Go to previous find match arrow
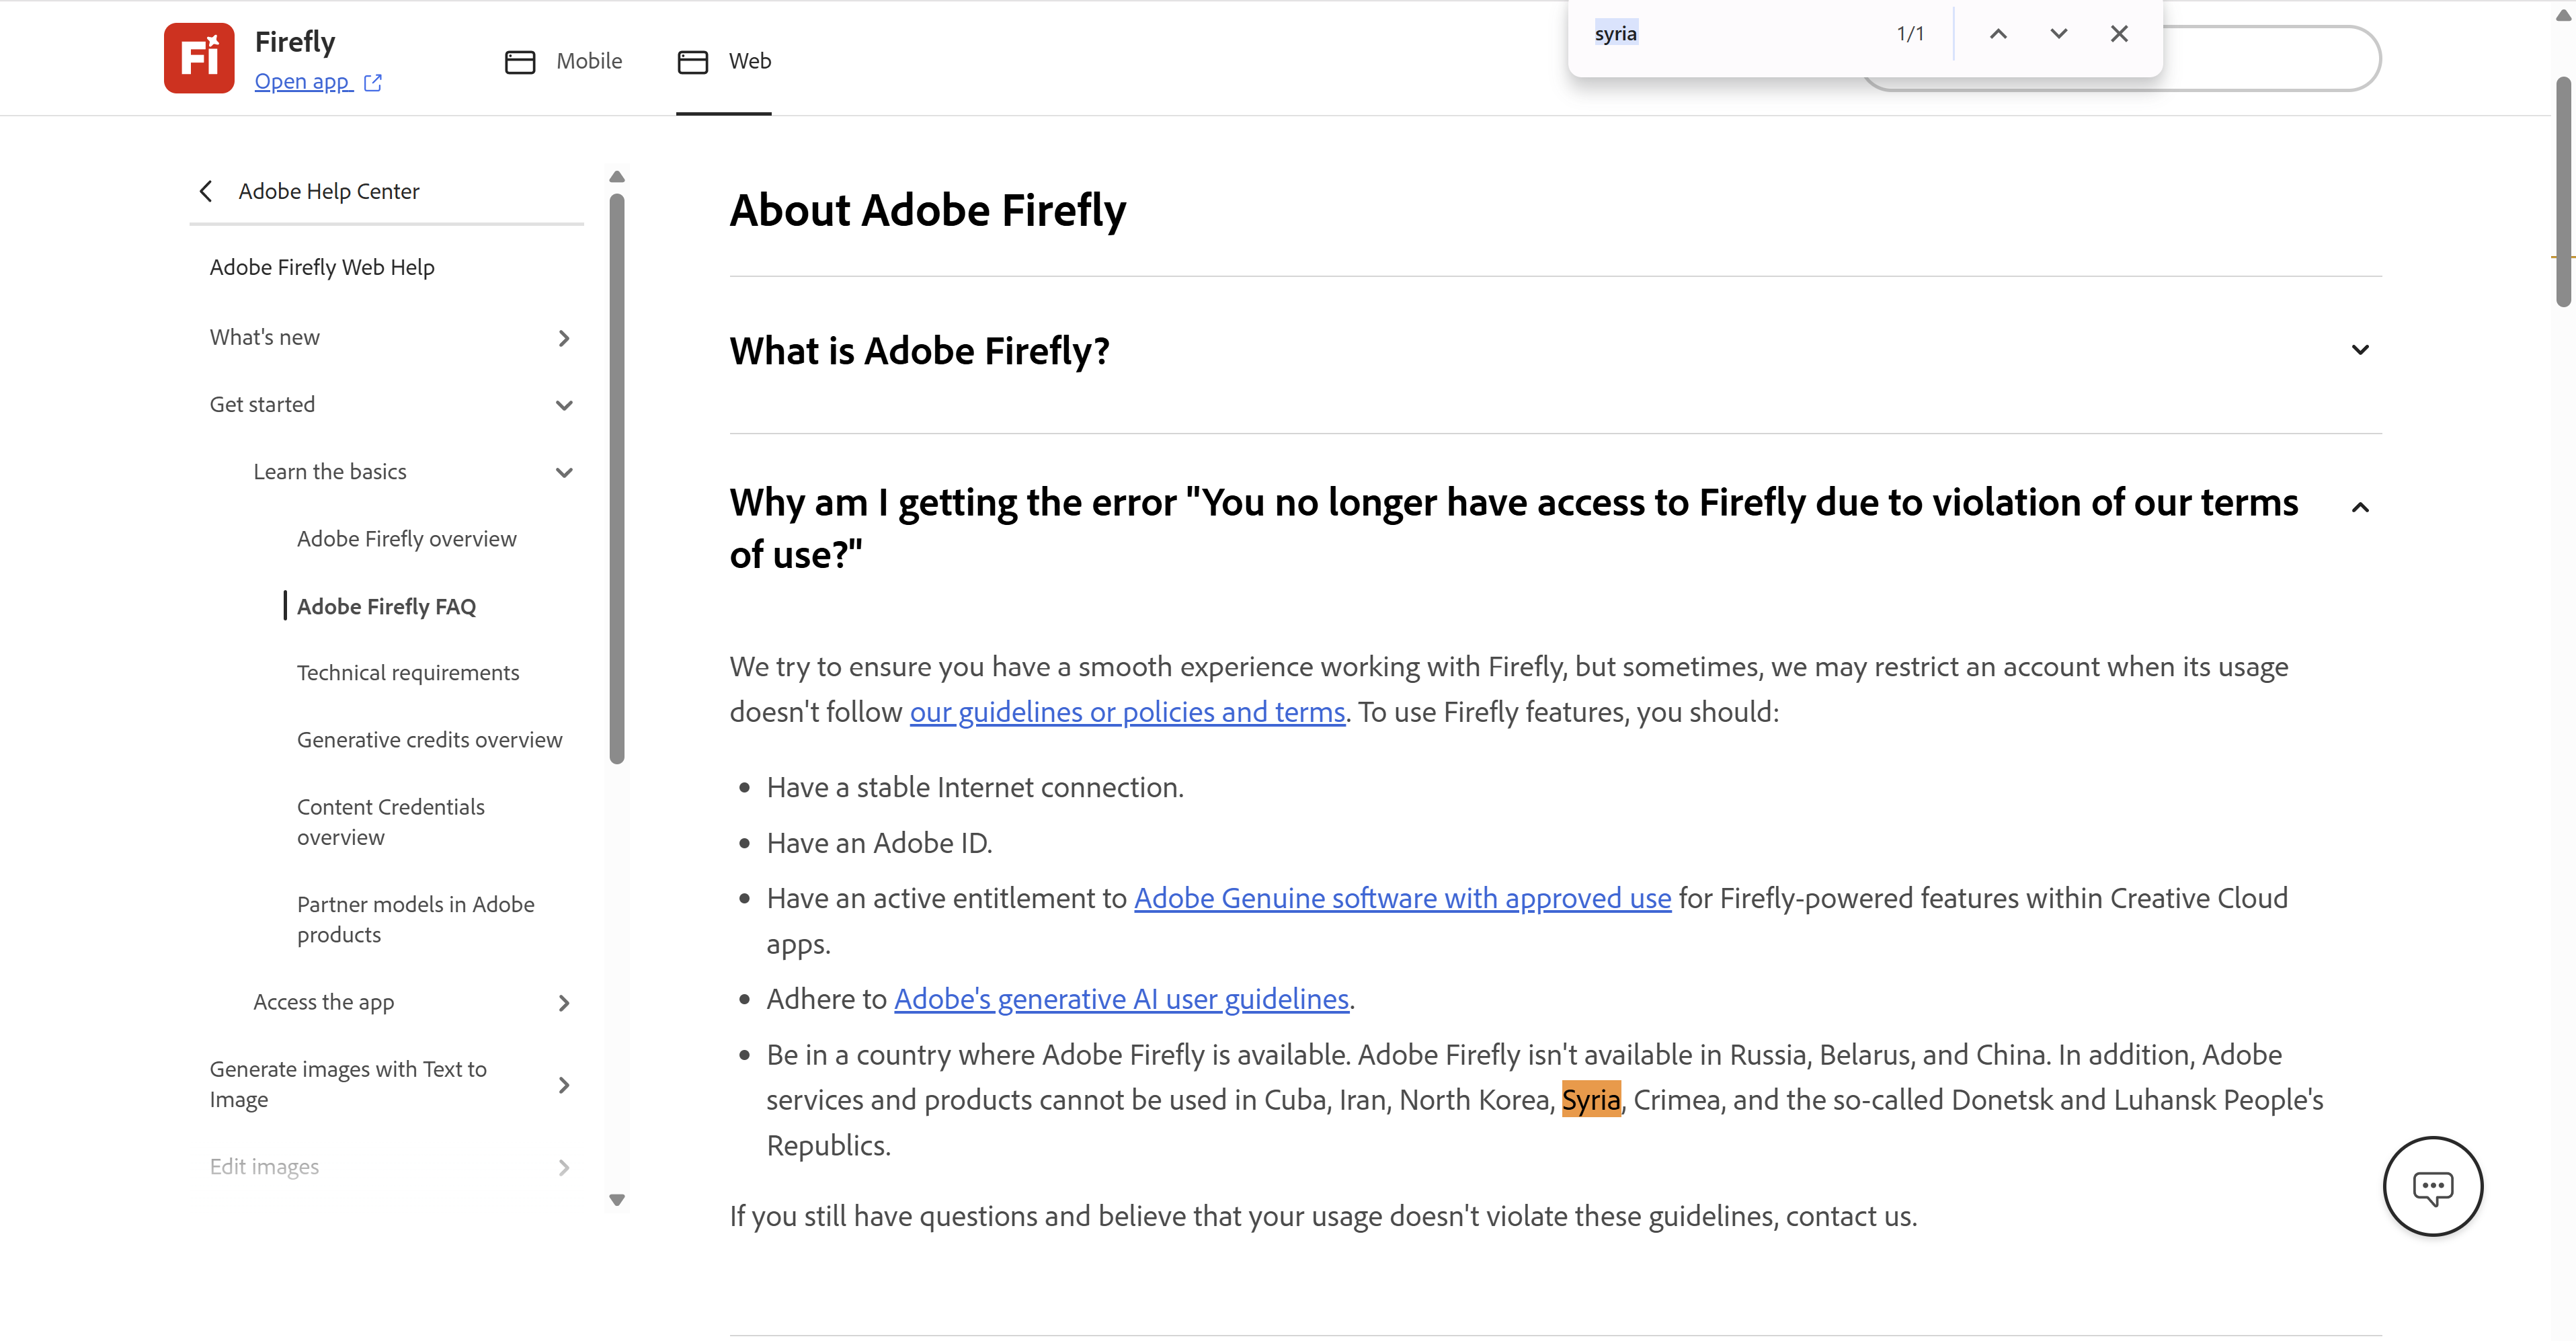Viewport: 2576px width, 1341px height. 1998,34
